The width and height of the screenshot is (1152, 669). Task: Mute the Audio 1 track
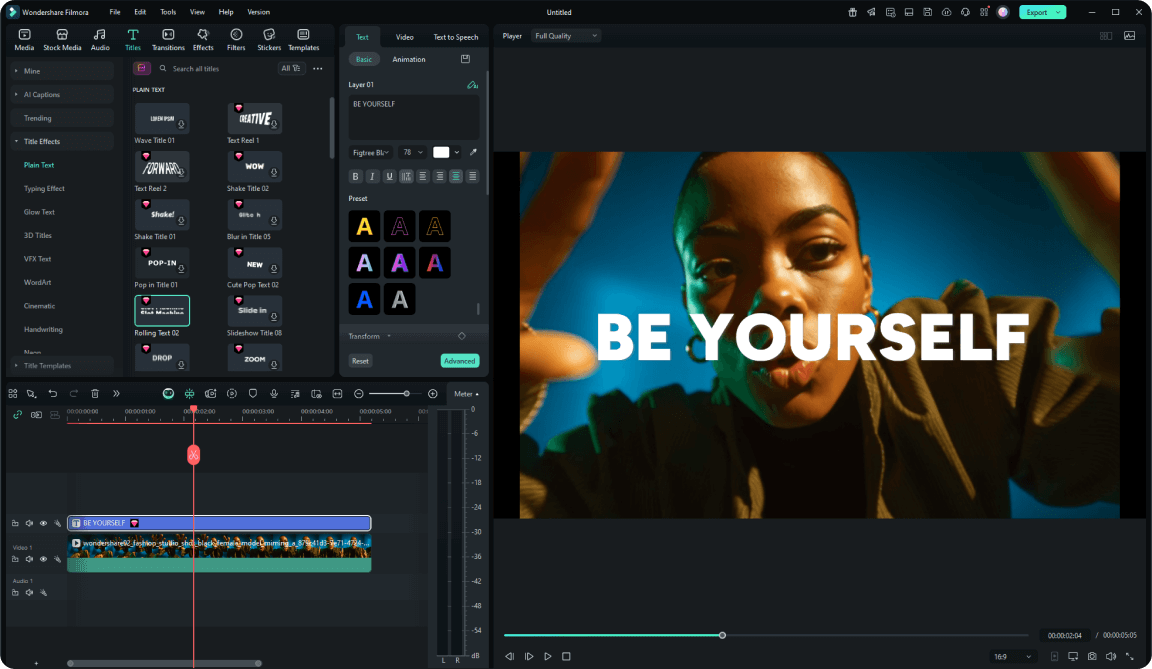29,593
